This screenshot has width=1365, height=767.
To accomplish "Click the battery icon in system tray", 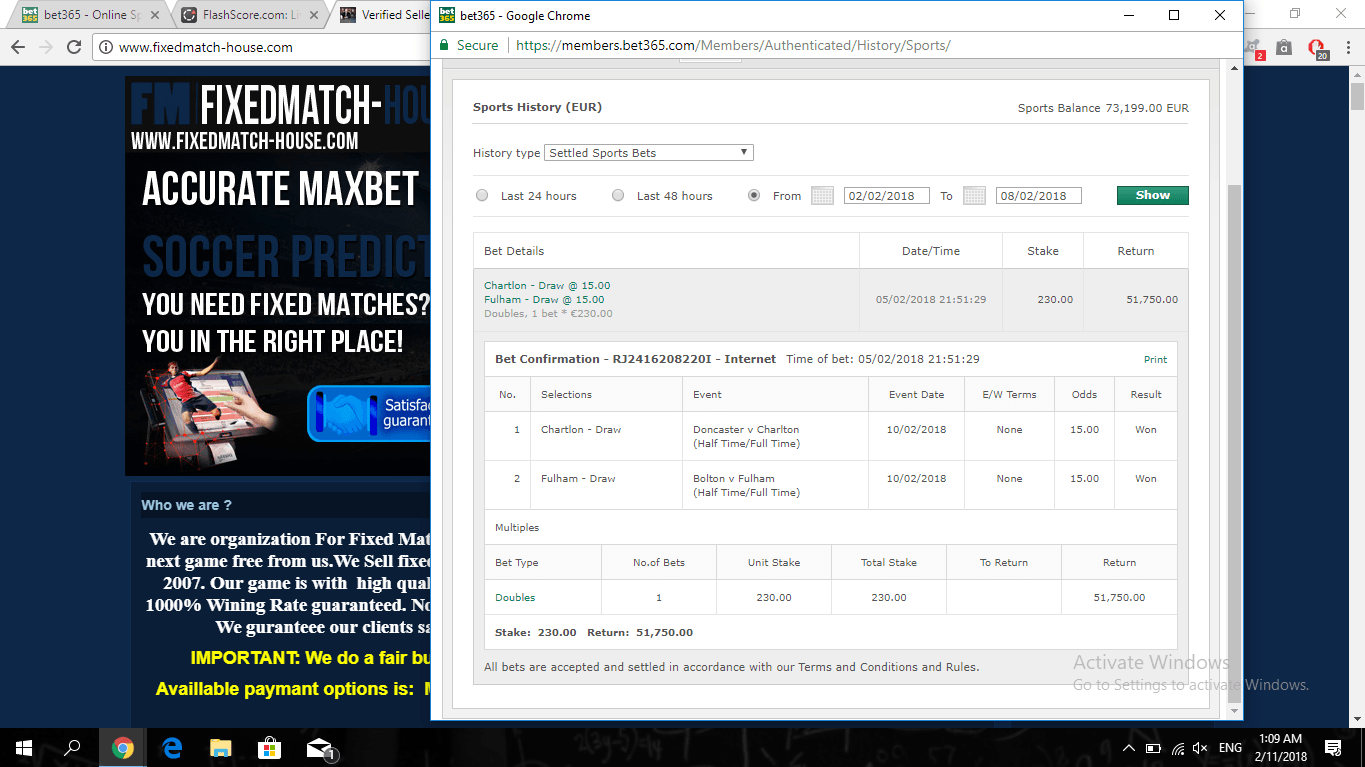I will coord(1153,748).
